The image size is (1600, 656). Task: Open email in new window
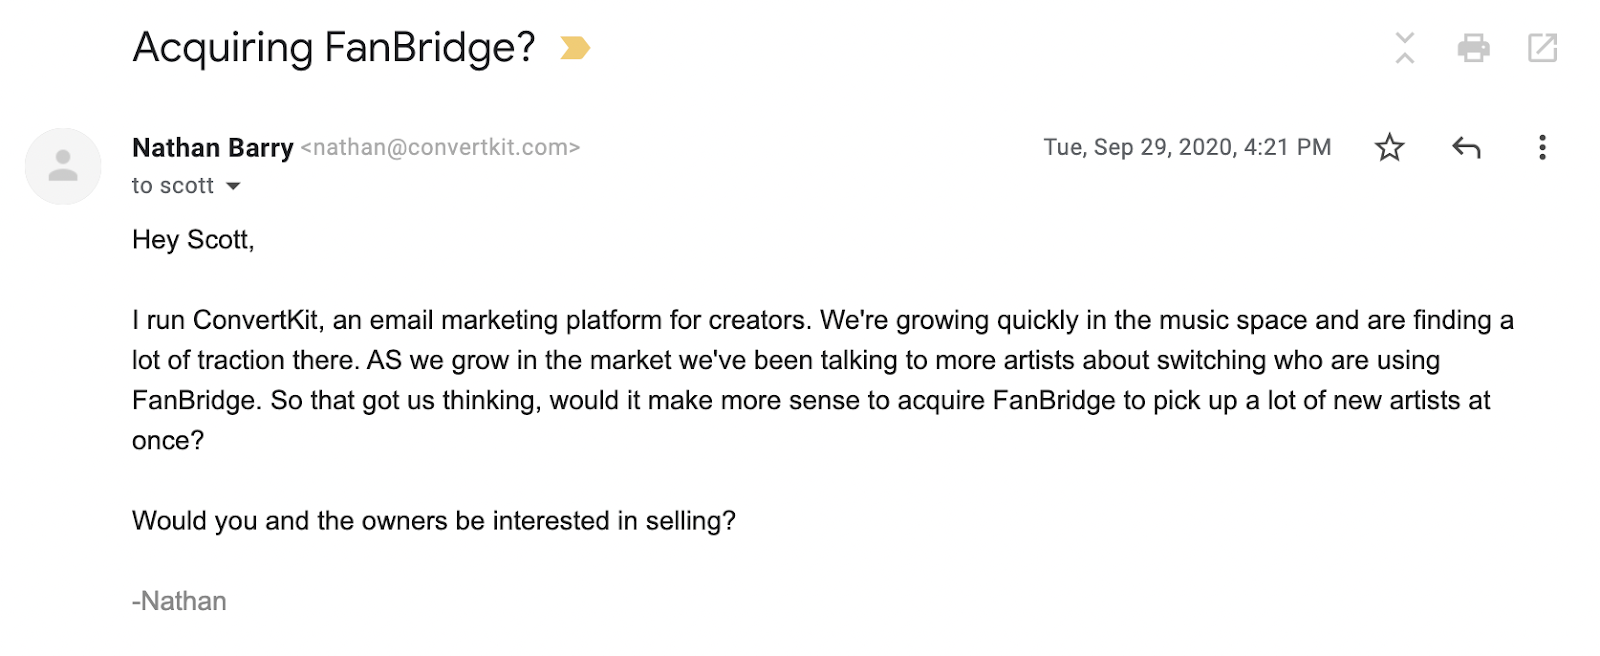1542,48
